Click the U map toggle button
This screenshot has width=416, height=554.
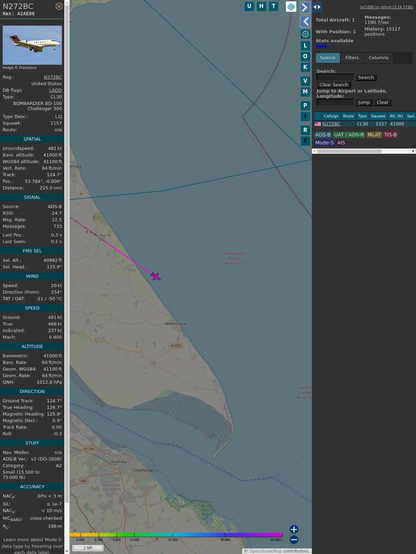pos(249,6)
